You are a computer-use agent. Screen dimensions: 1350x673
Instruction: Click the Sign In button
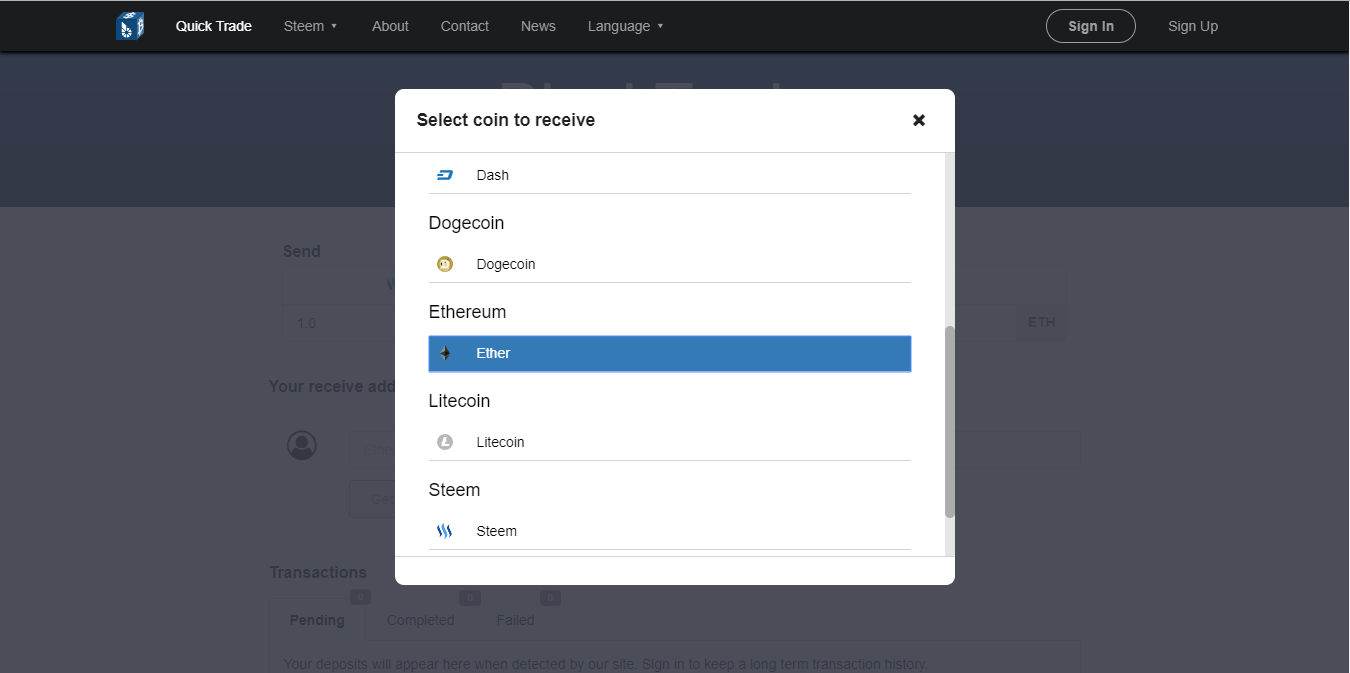point(1090,26)
